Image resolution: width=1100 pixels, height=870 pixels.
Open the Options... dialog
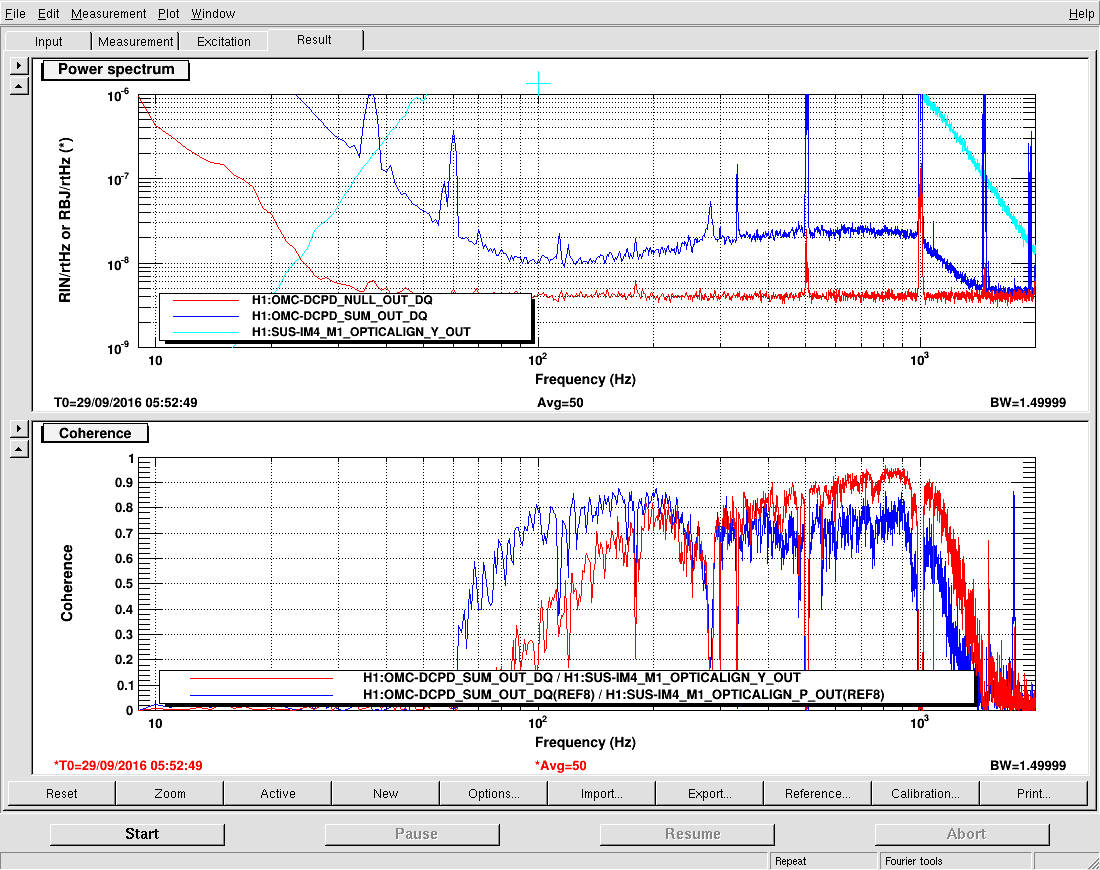point(494,793)
